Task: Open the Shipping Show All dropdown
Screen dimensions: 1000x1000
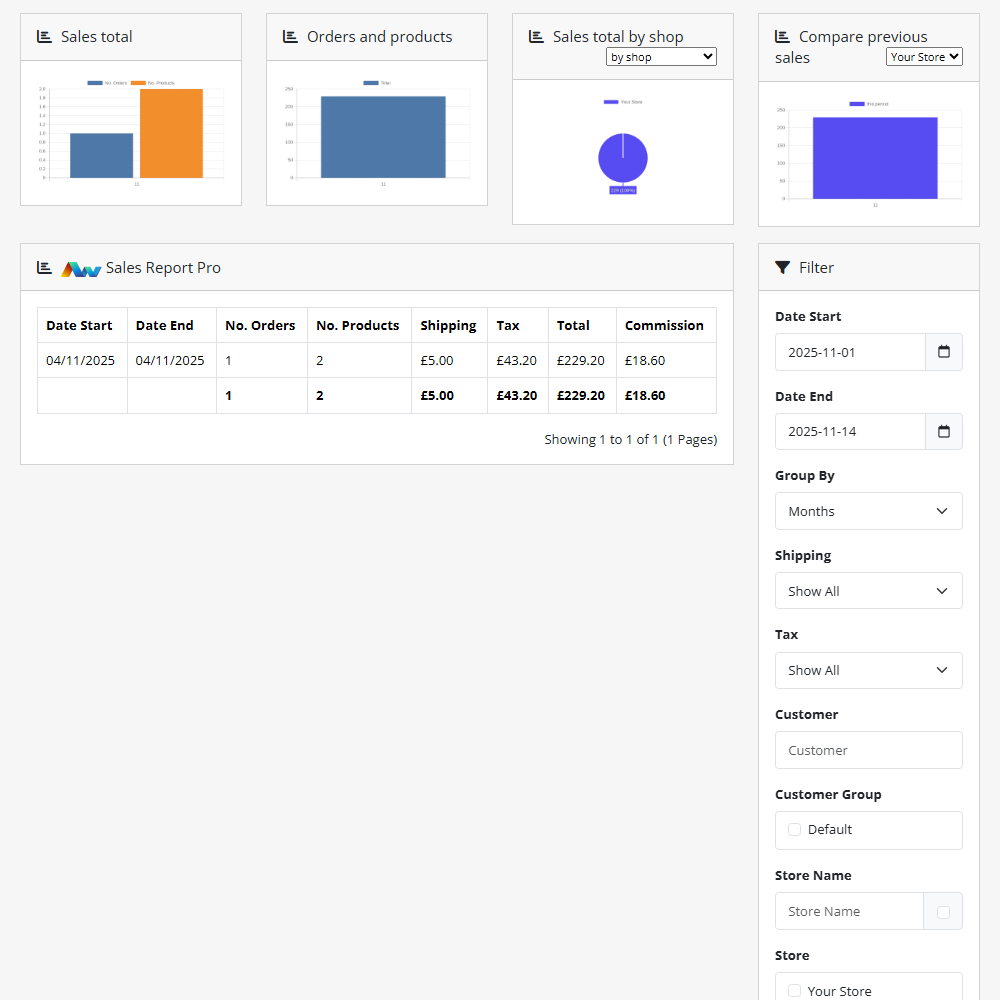Action: tap(868, 590)
